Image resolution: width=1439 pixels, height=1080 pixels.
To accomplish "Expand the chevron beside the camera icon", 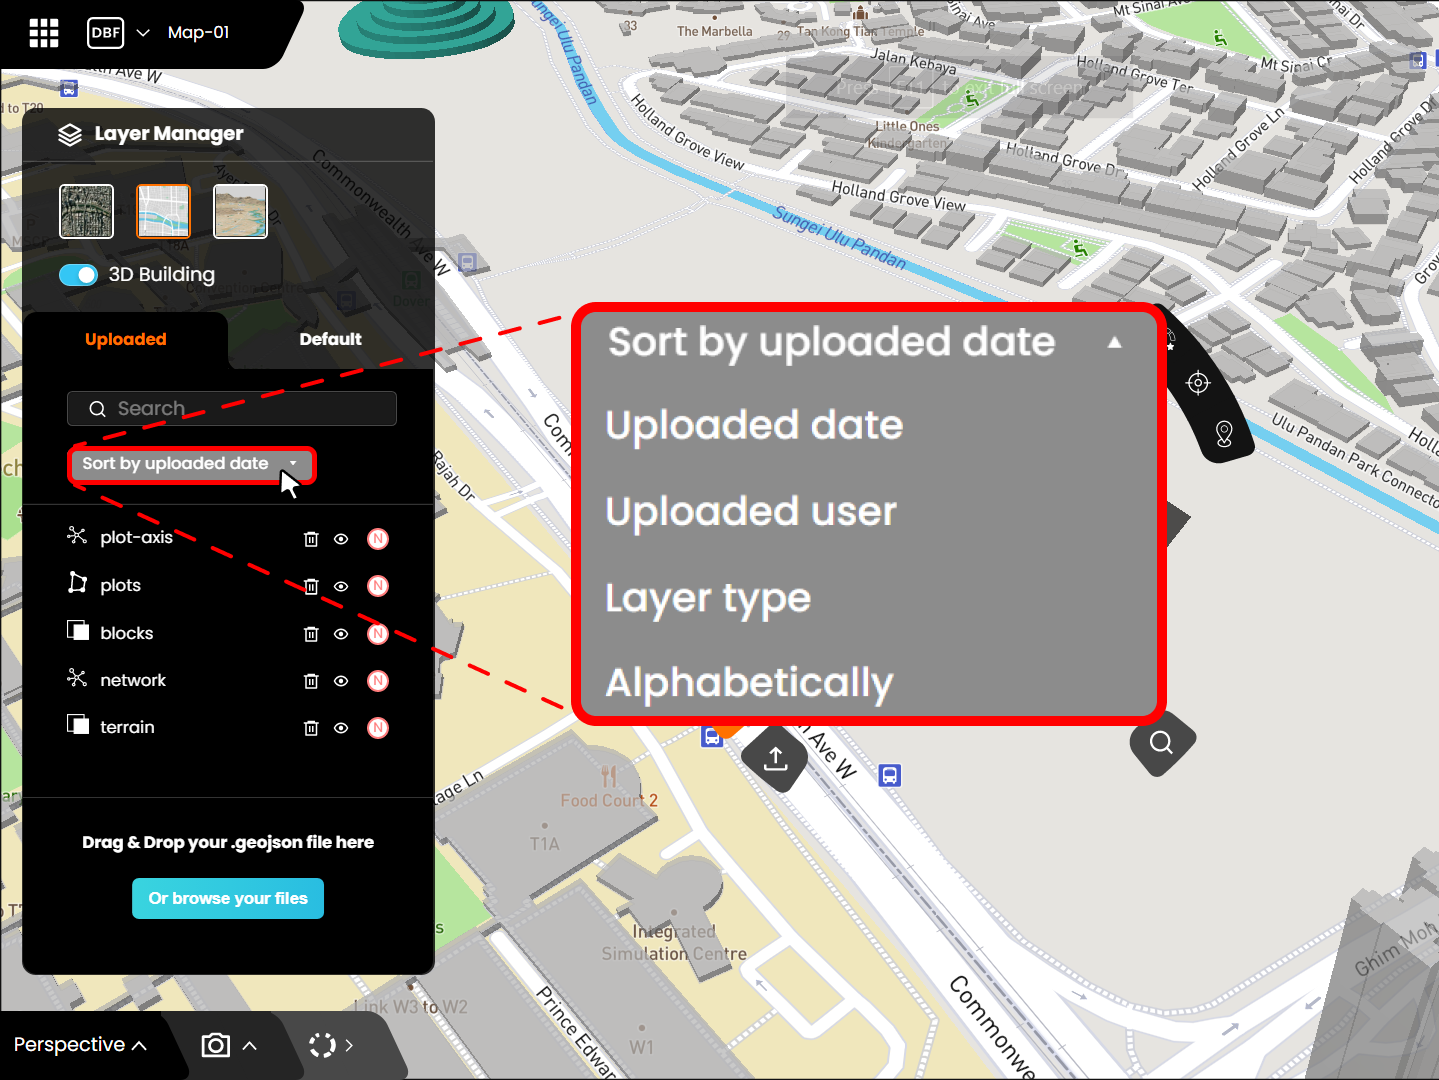I will [x=250, y=1045].
